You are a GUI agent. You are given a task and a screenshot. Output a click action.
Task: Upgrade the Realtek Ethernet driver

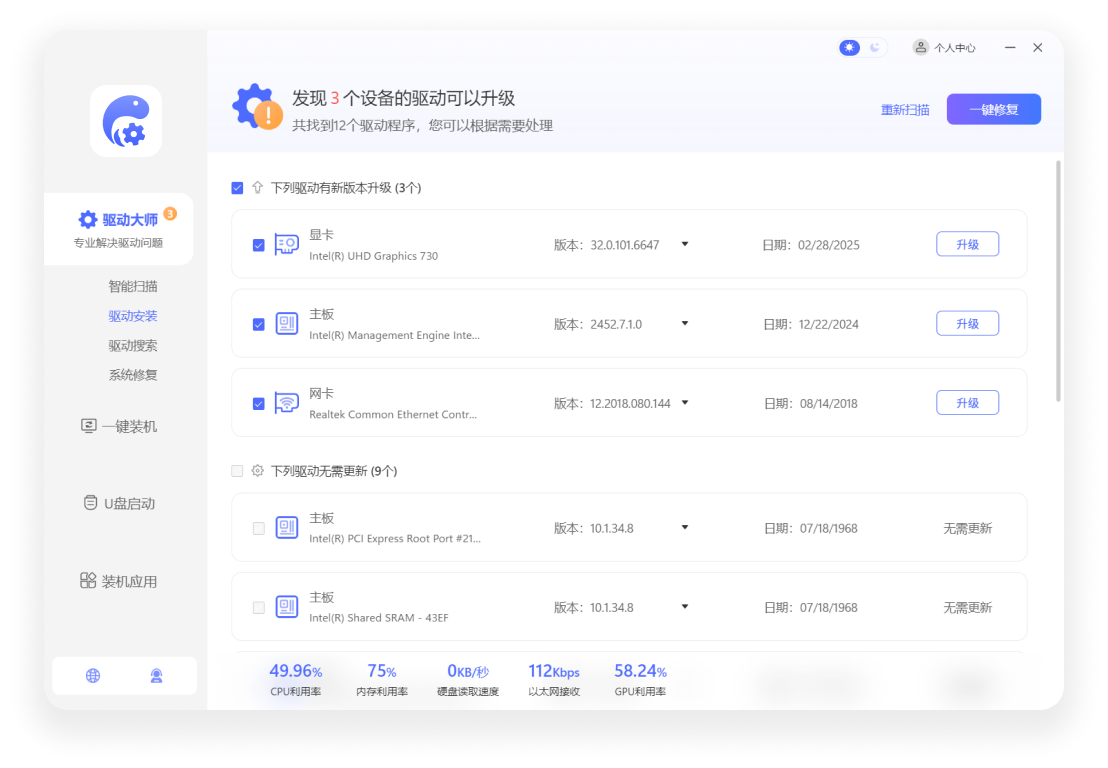967,402
